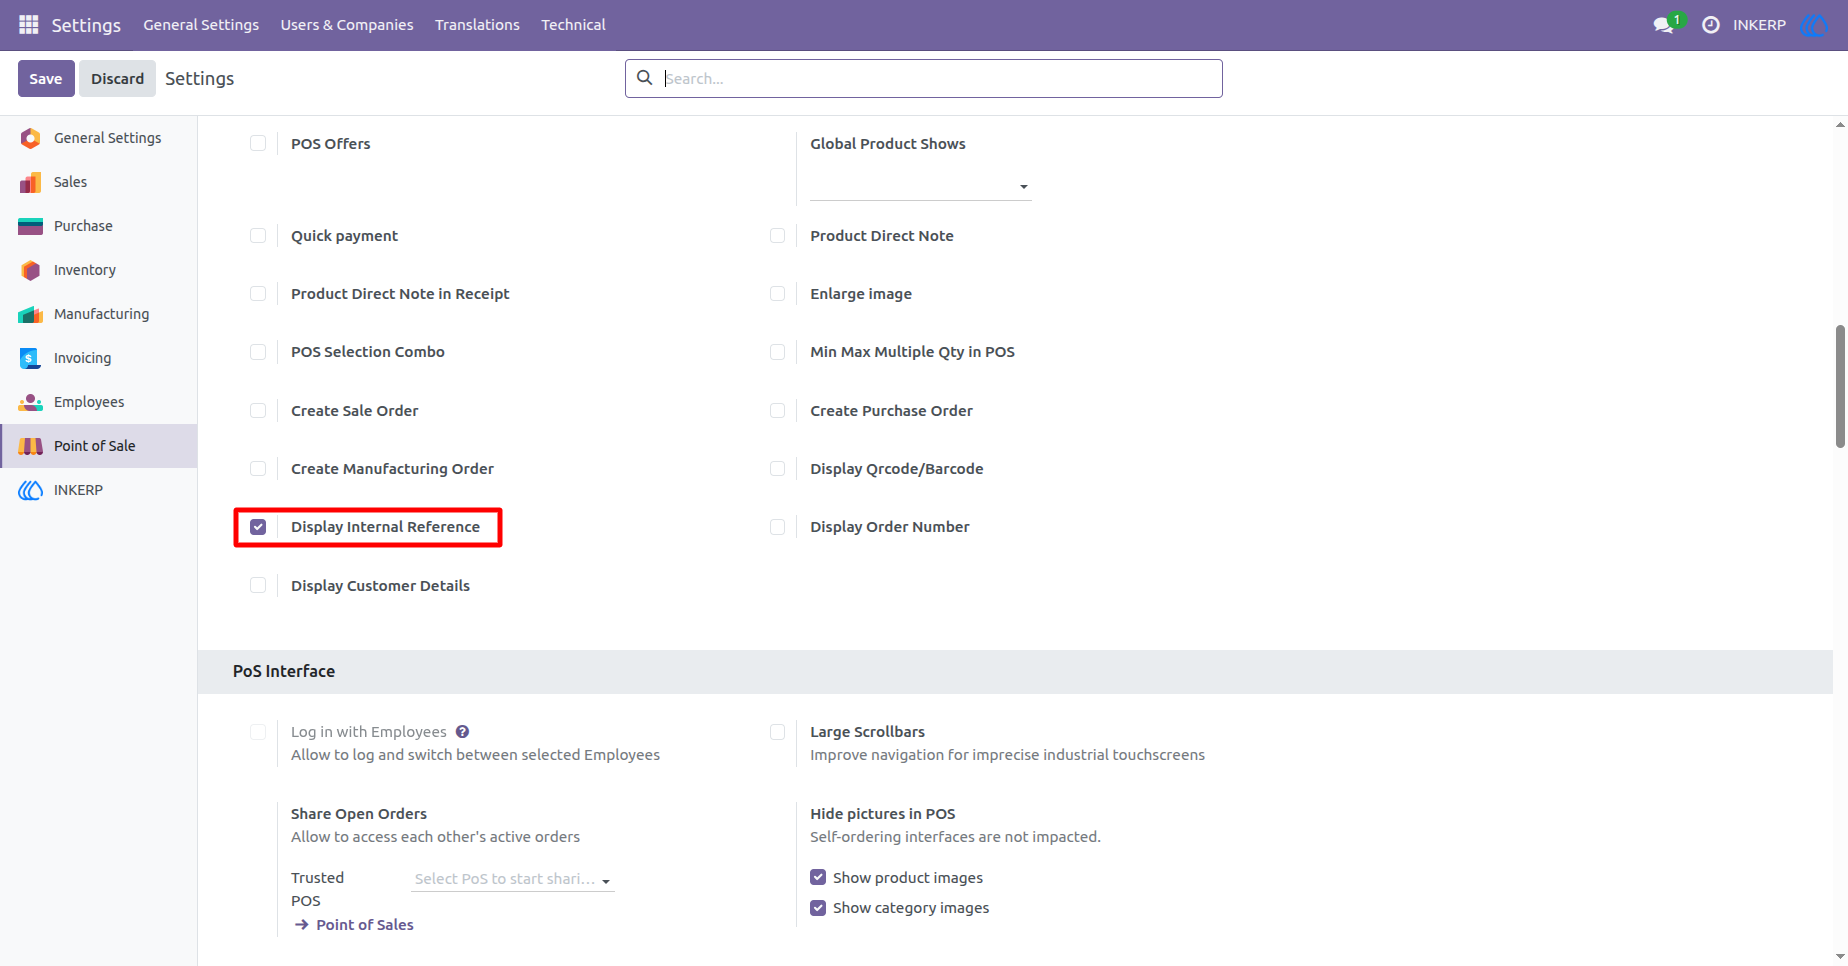Enable Enlarge image checkbox
Viewport: 1848px width, 966px height.
(777, 293)
